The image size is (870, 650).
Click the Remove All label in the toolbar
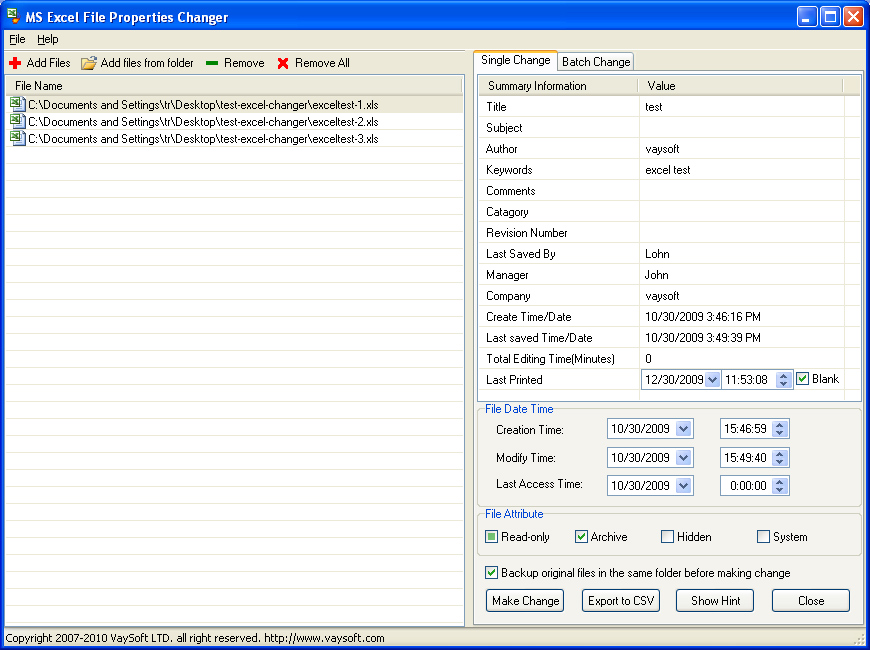[322, 63]
